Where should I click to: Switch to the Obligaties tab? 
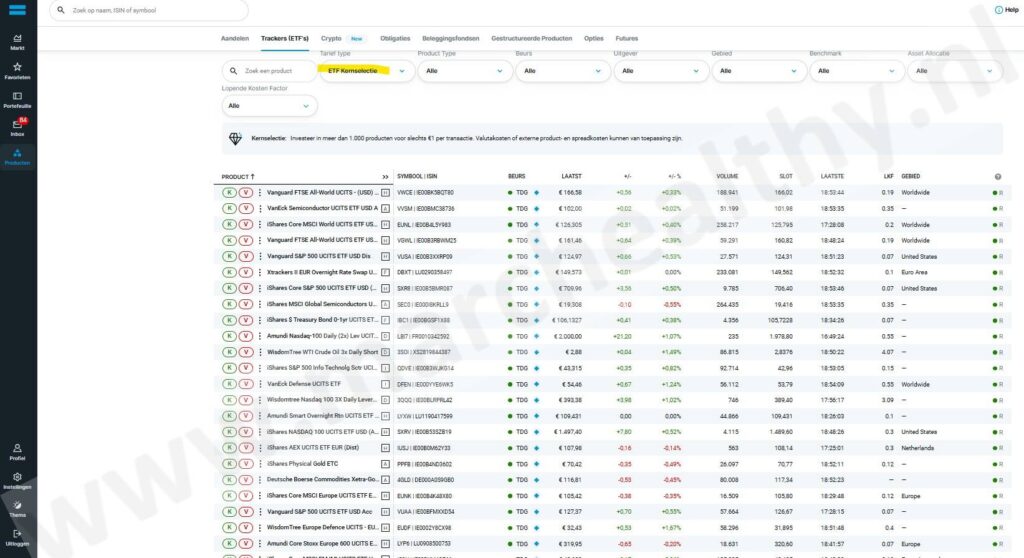pyautogui.click(x=395, y=39)
